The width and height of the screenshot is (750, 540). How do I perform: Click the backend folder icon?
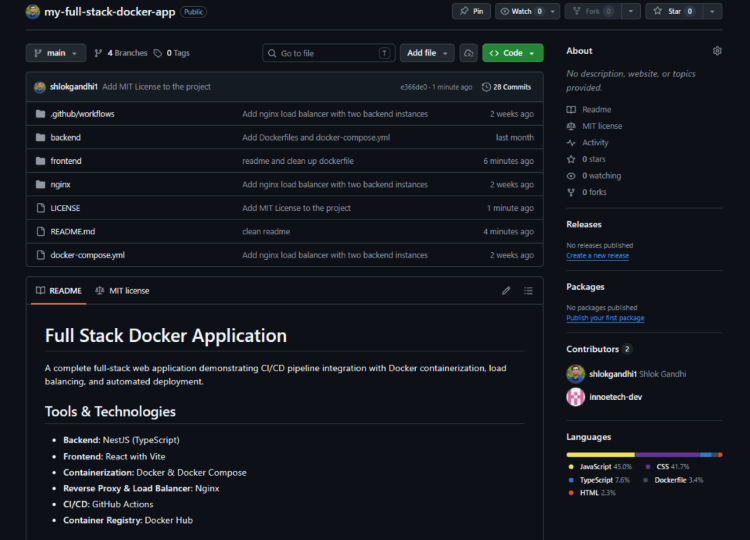(41, 137)
